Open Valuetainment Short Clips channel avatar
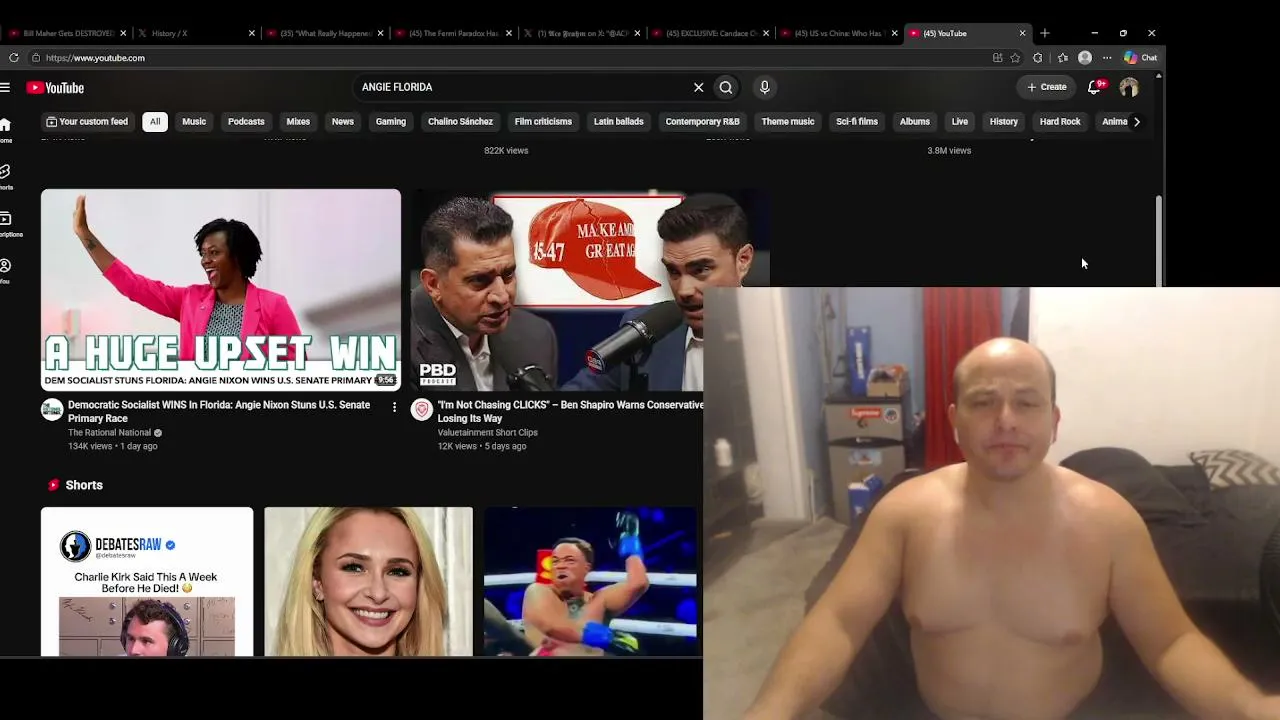This screenshot has width=1280, height=720. point(422,410)
